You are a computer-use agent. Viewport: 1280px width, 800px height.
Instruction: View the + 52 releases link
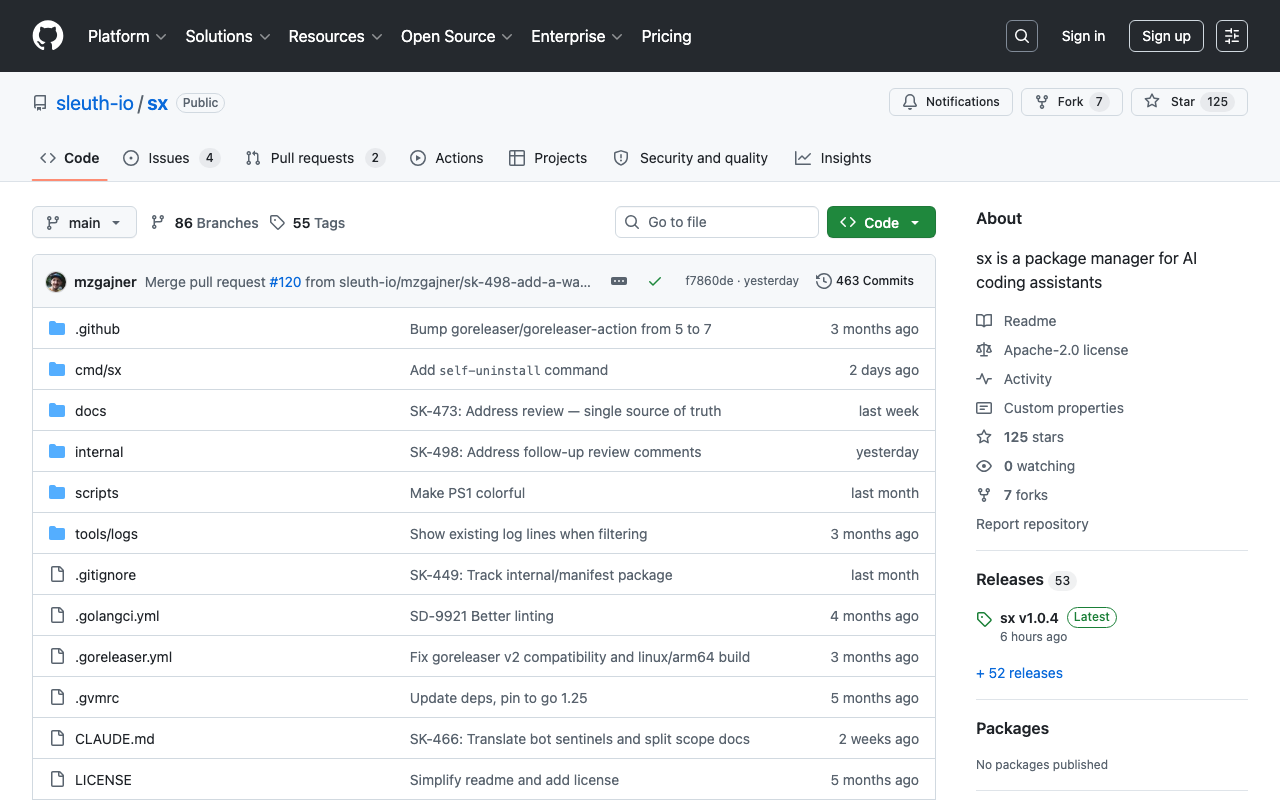point(1019,673)
